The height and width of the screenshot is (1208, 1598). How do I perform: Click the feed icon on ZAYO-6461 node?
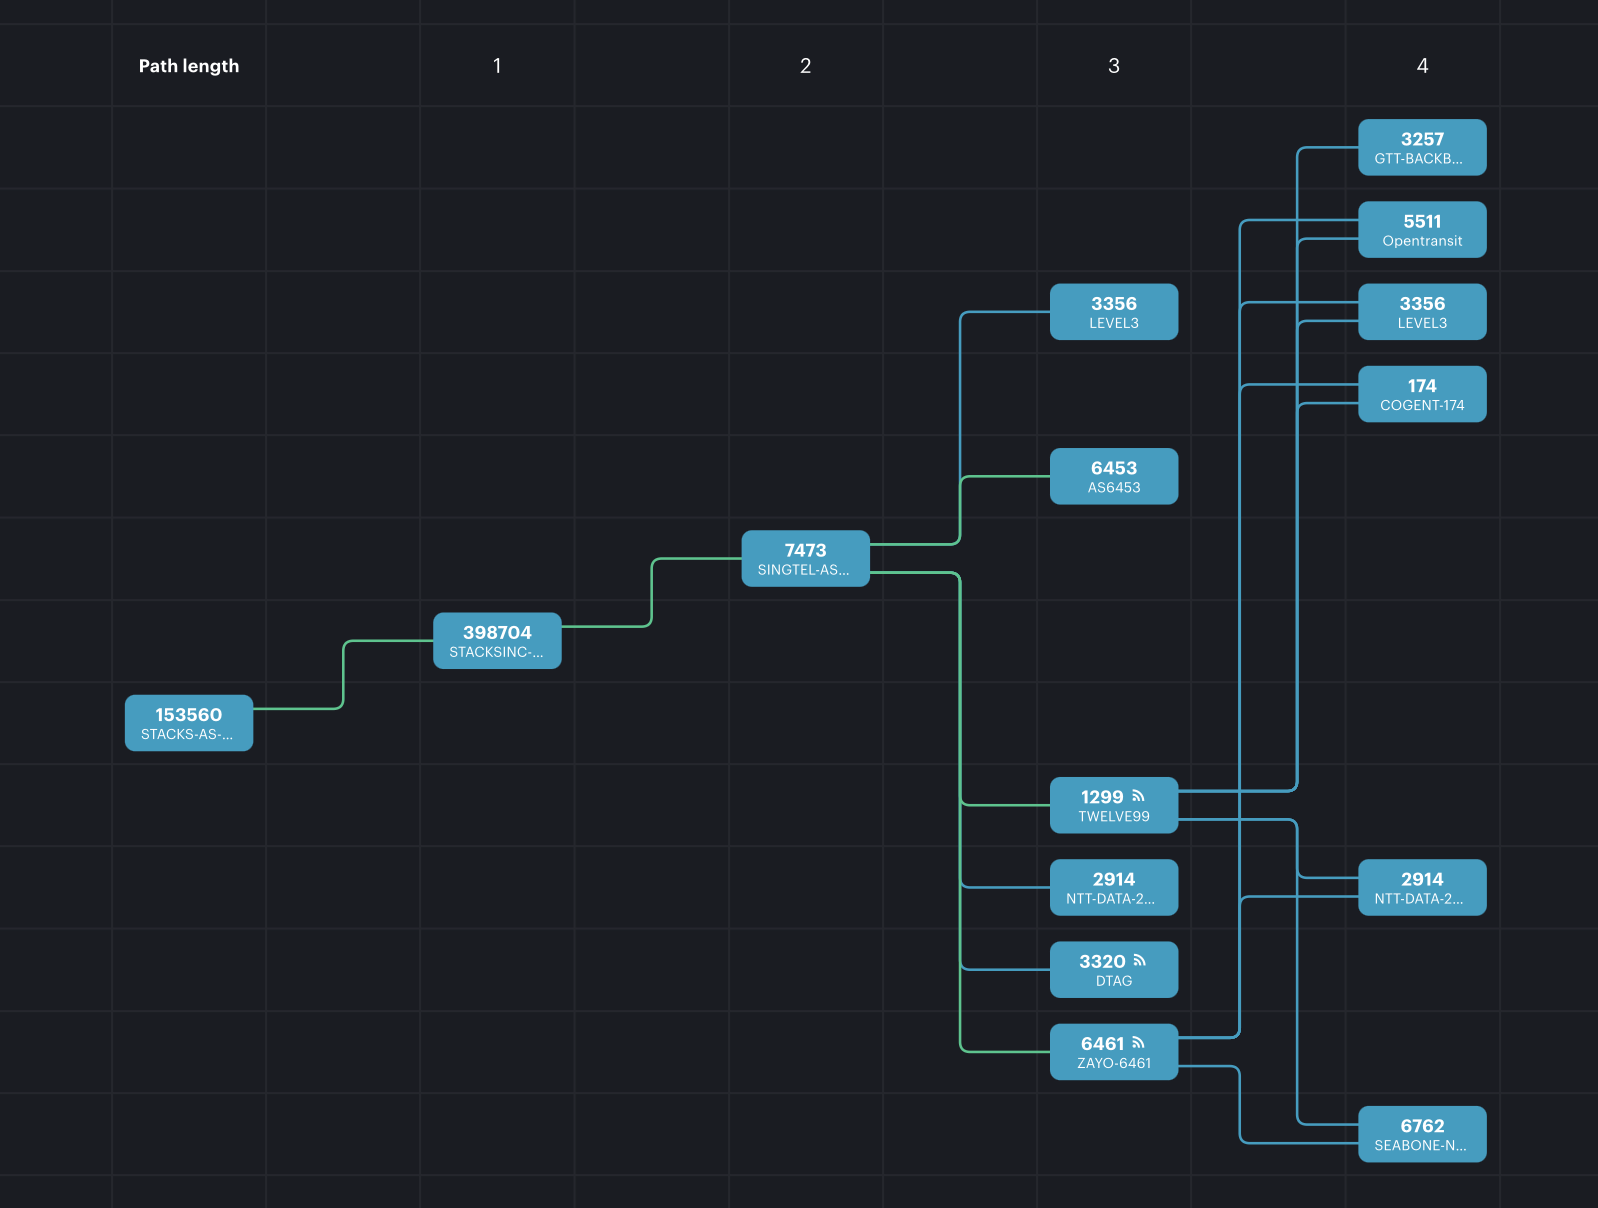pos(1138,1042)
